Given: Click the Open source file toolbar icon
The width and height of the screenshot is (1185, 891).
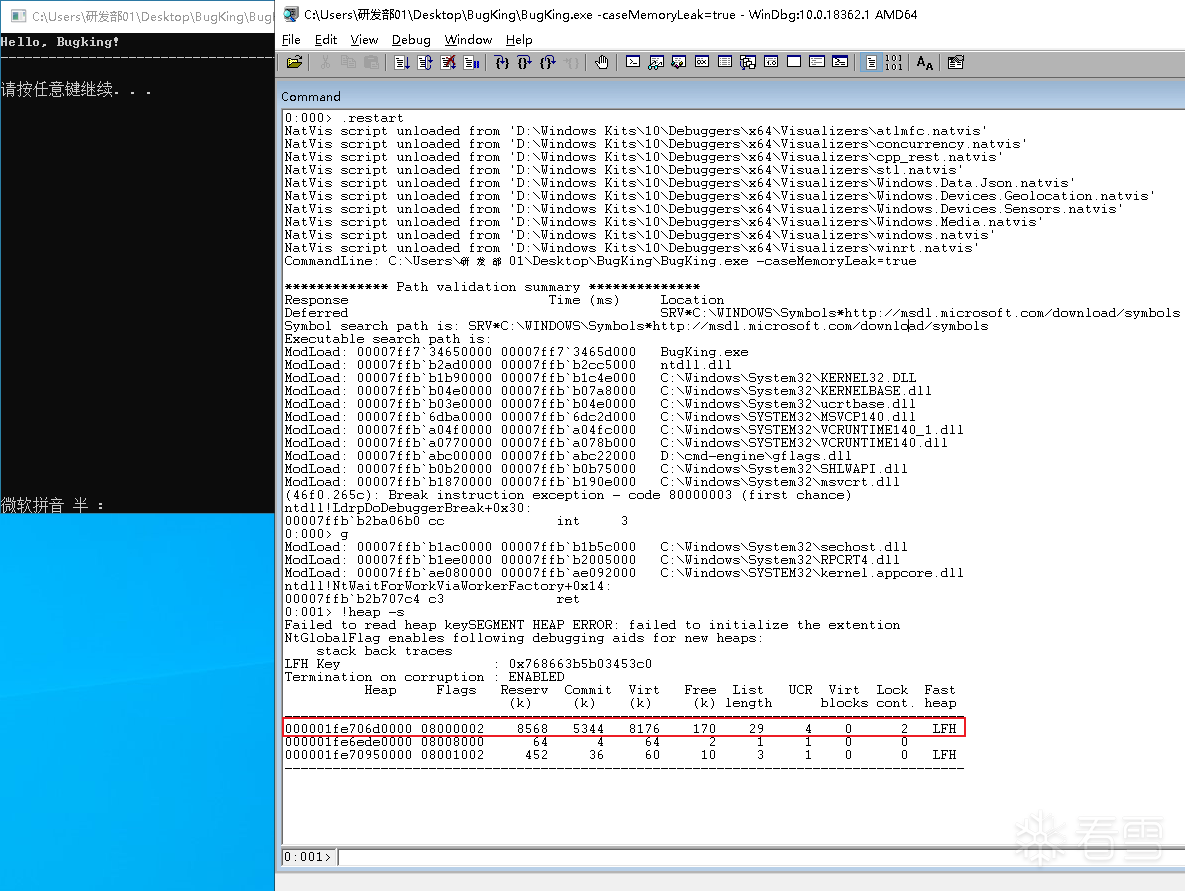Looking at the screenshot, I should coord(294,63).
